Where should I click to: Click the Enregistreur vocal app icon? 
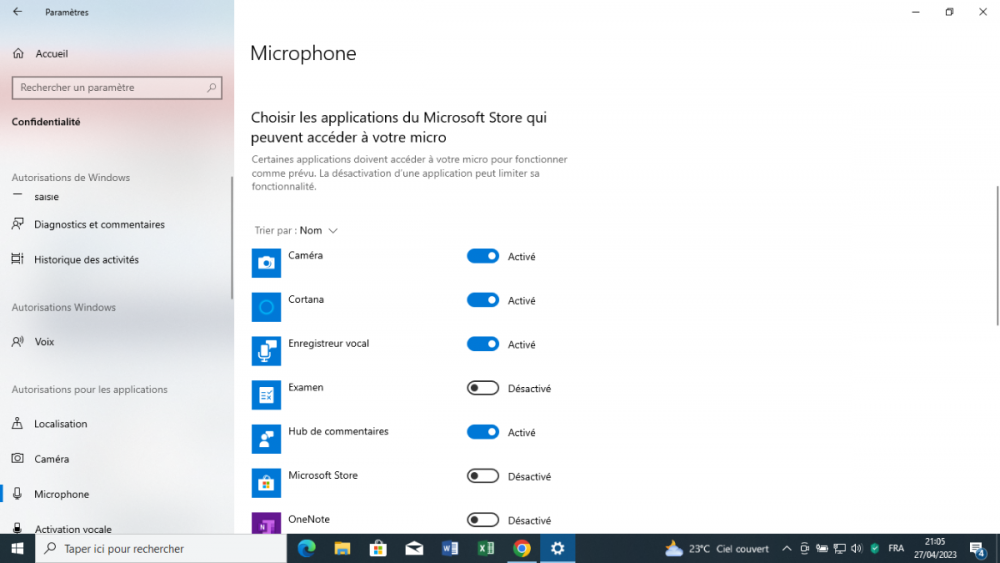coord(266,351)
